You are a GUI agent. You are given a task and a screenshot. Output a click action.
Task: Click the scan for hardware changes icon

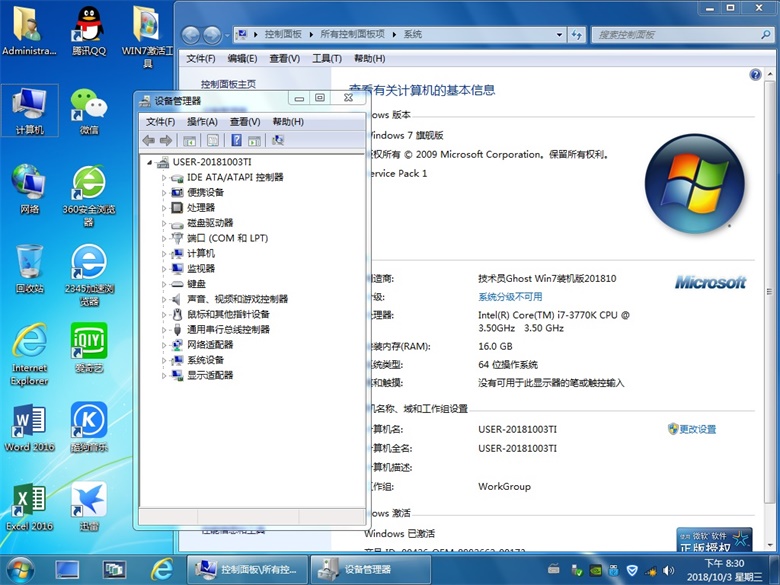coord(278,141)
